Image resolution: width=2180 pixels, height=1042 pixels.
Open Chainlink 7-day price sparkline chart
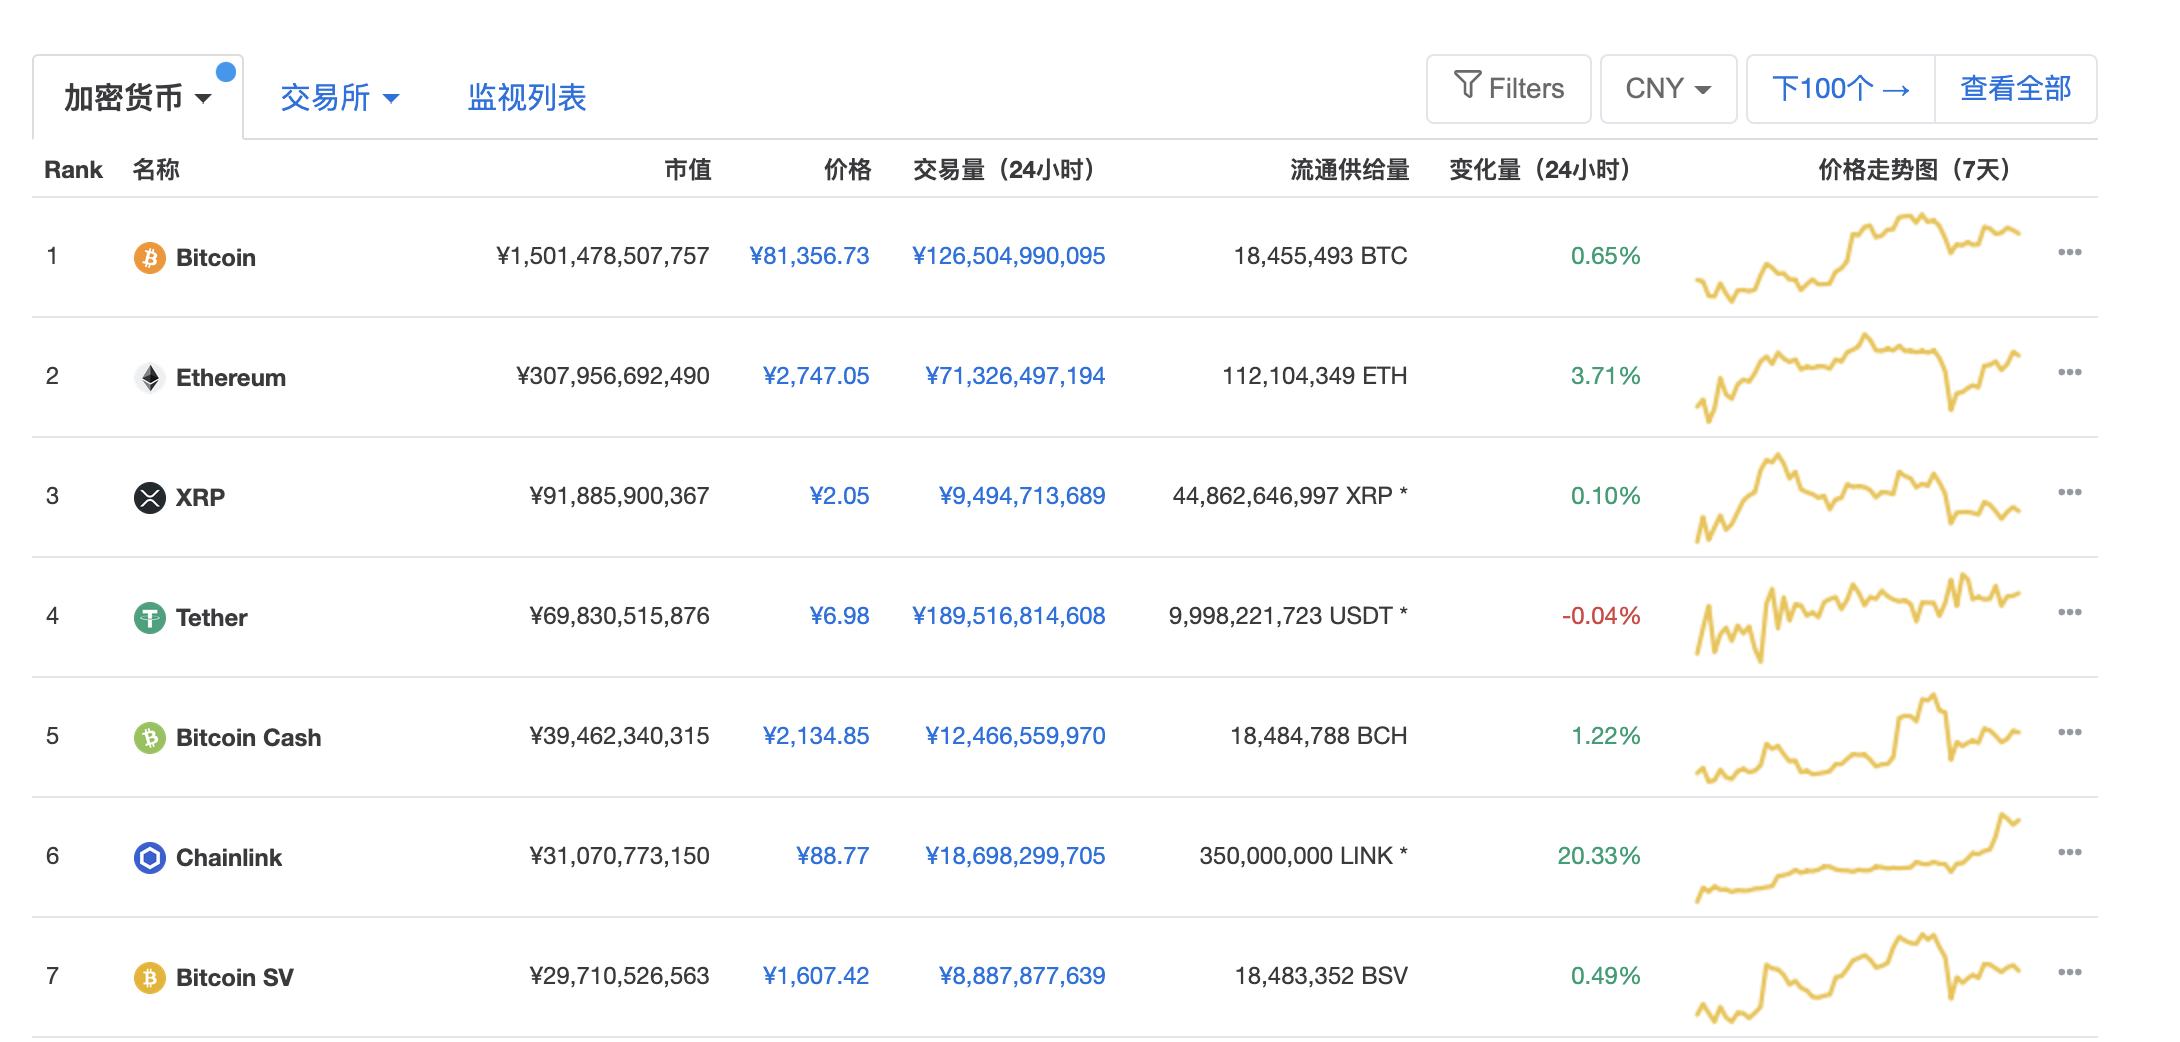(1858, 857)
